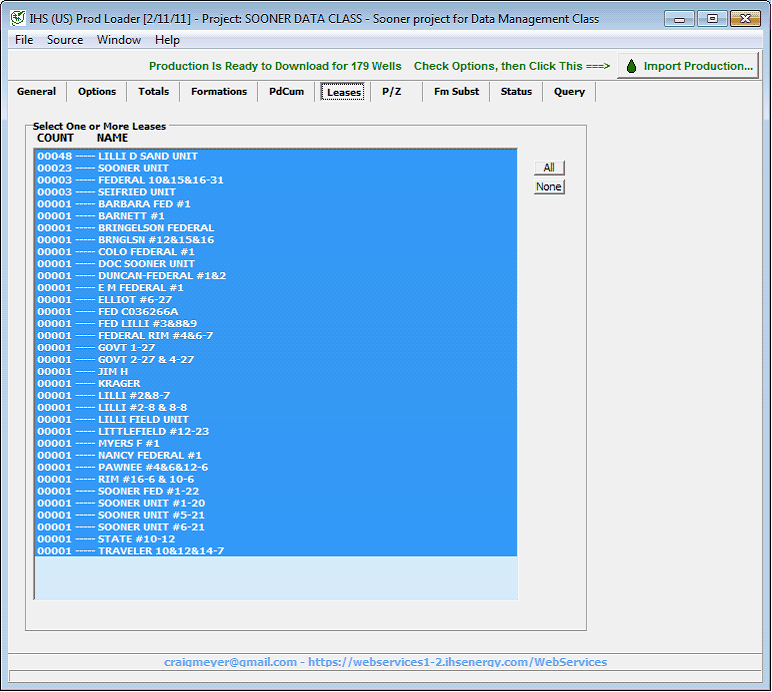The width and height of the screenshot is (772, 692).
Task: Open the File menu
Action: coord(24,40)
